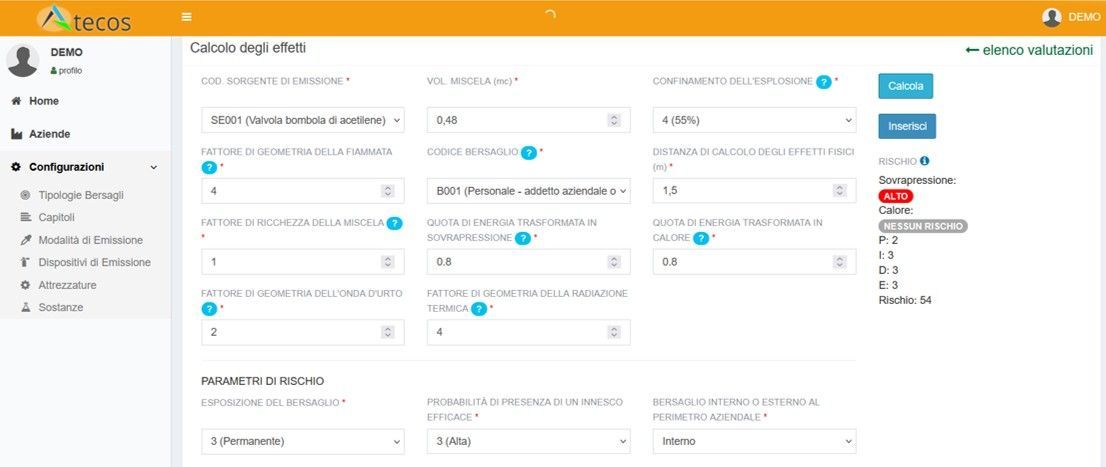Collapse the Configurazioni menu chevron
Image resolution: width=1106 pixels, height=467 pixels.
[154, 168]
